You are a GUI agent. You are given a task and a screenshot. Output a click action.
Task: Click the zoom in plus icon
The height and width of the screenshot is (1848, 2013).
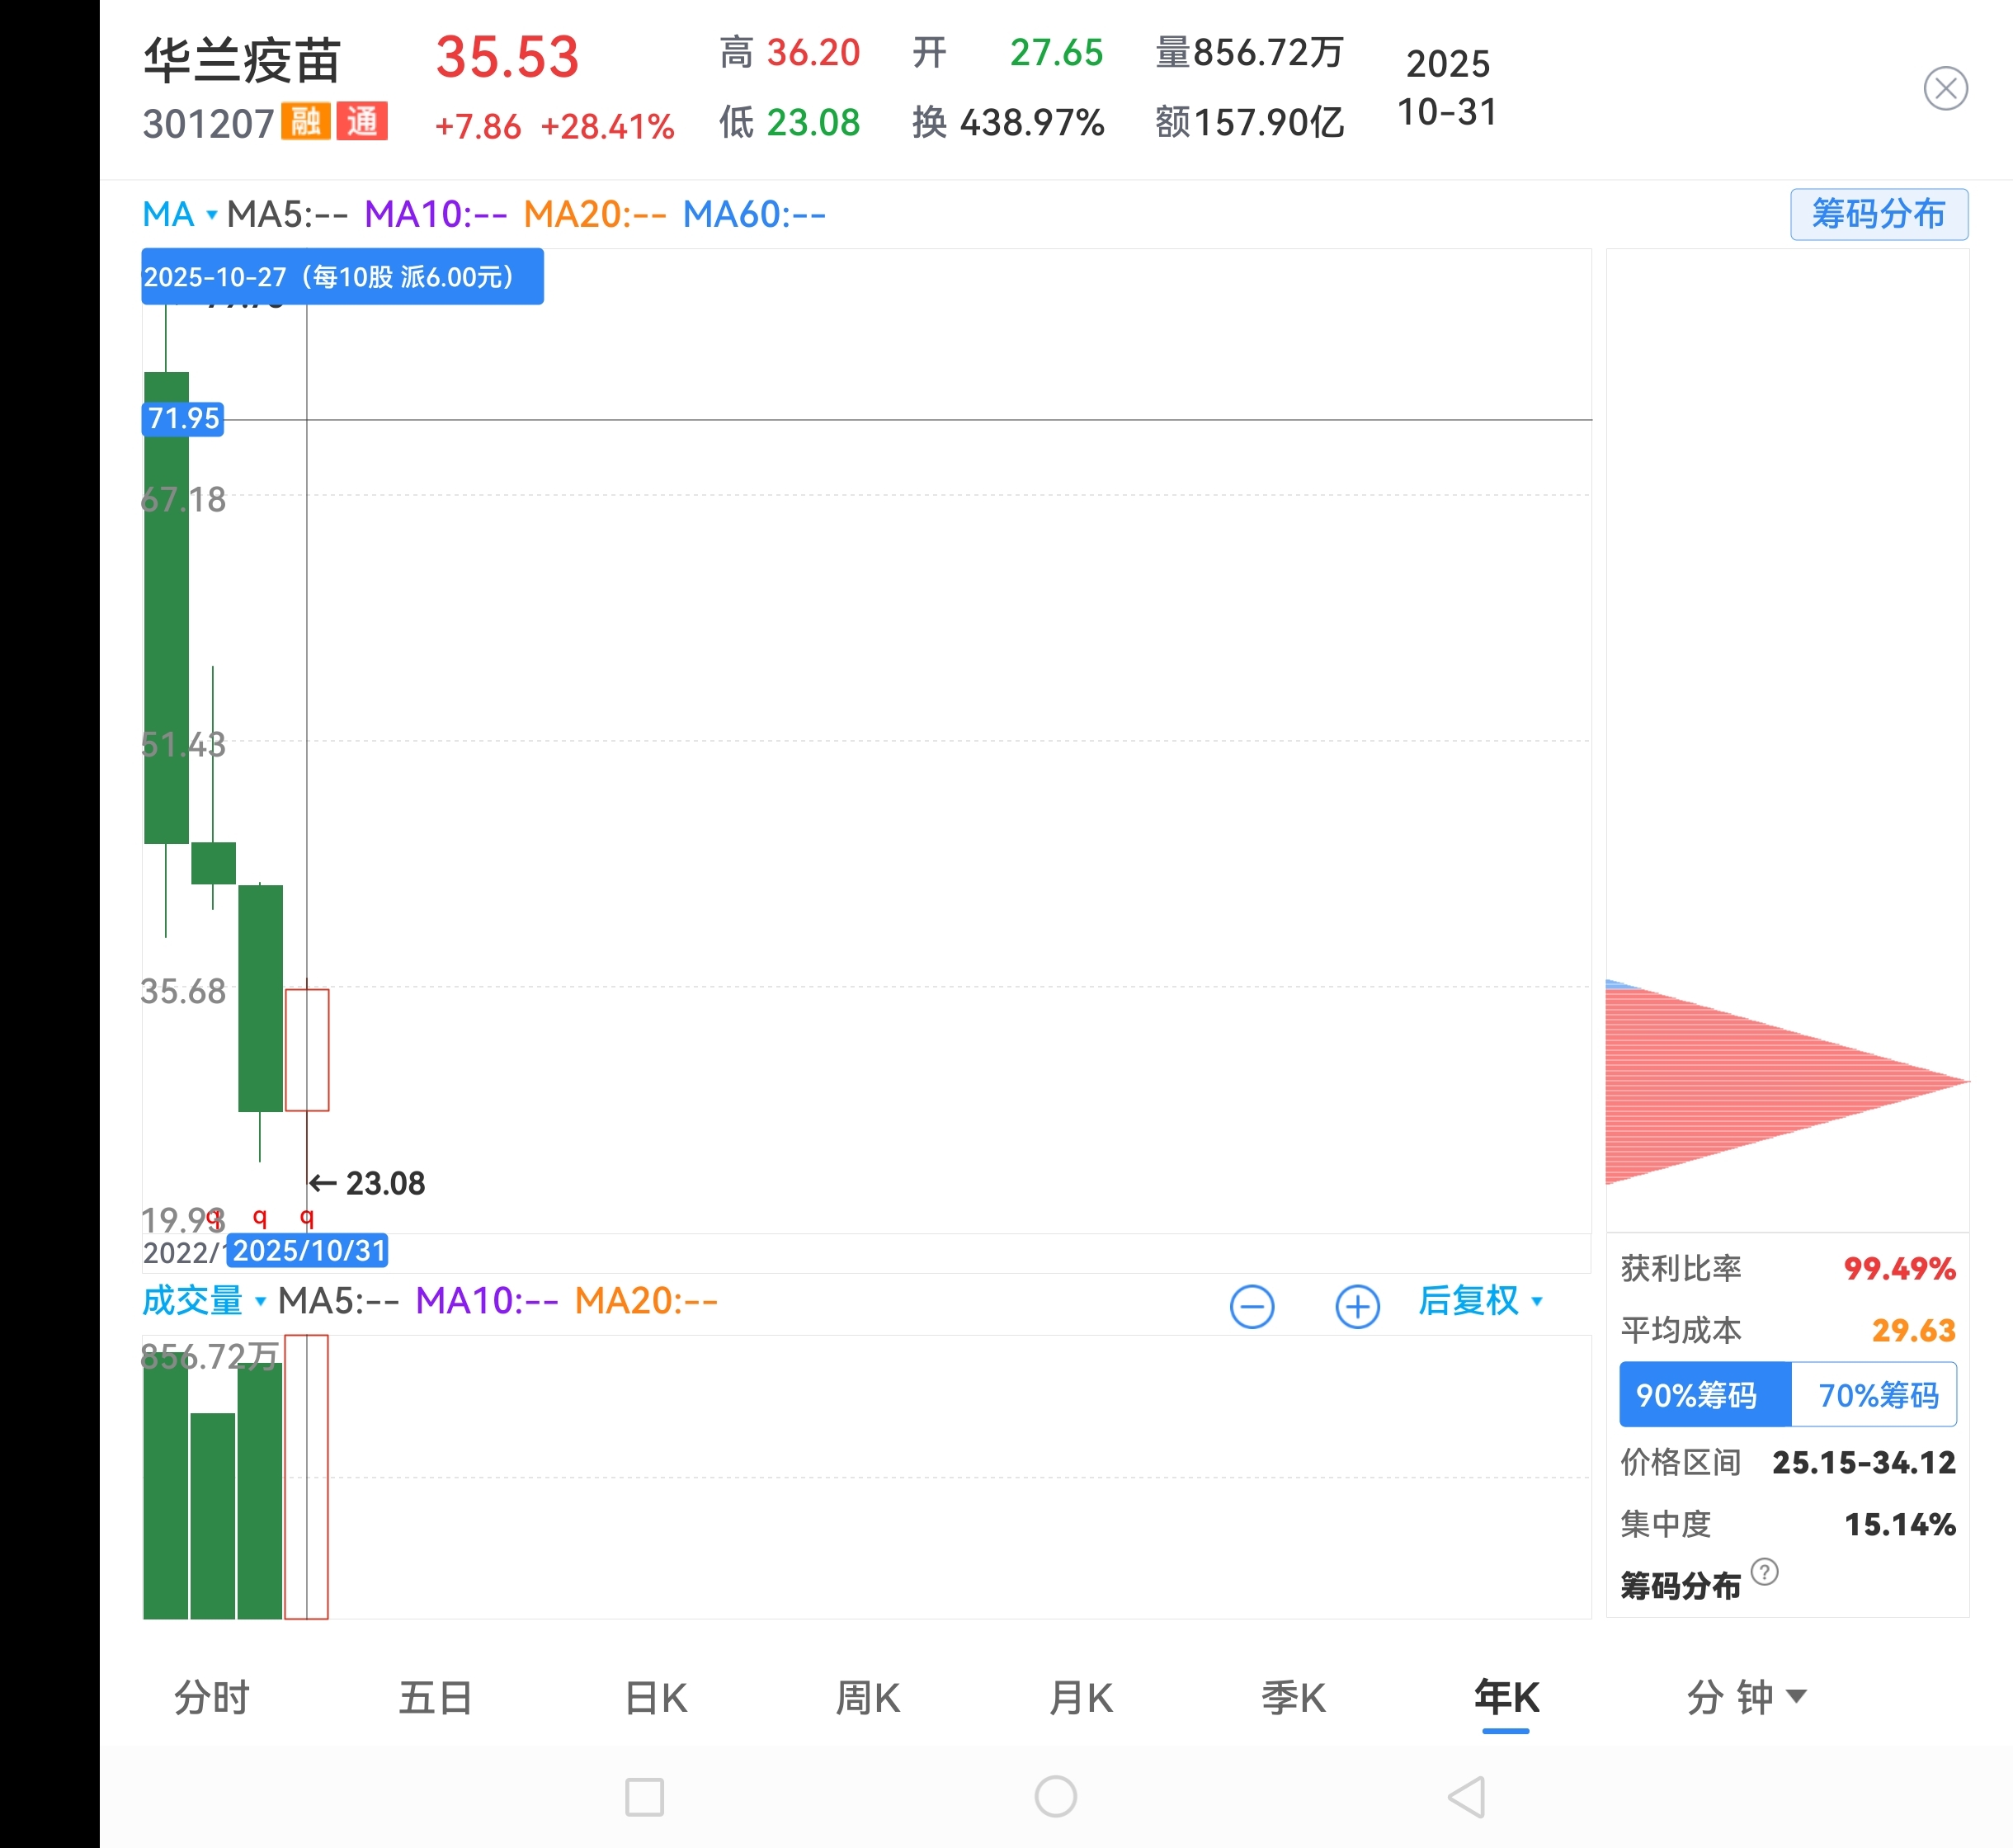pos(1357,1306)
